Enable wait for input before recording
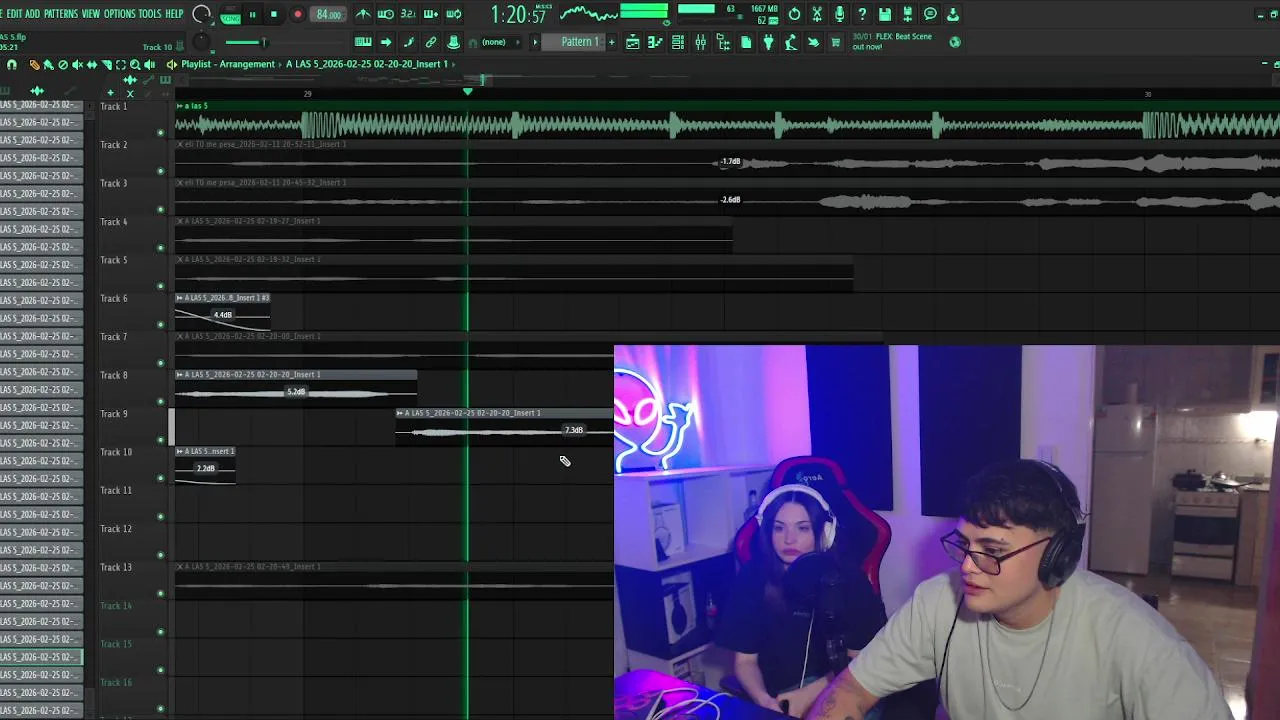 [x=385, y=14]
